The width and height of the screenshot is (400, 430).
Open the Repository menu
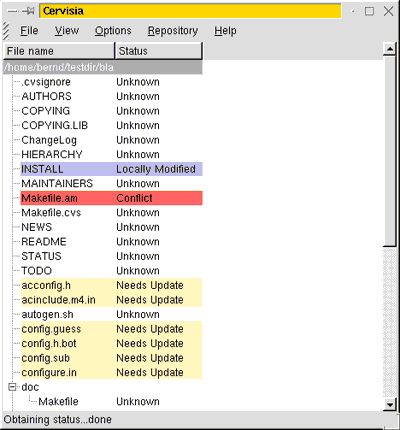(x=173, y=31)
